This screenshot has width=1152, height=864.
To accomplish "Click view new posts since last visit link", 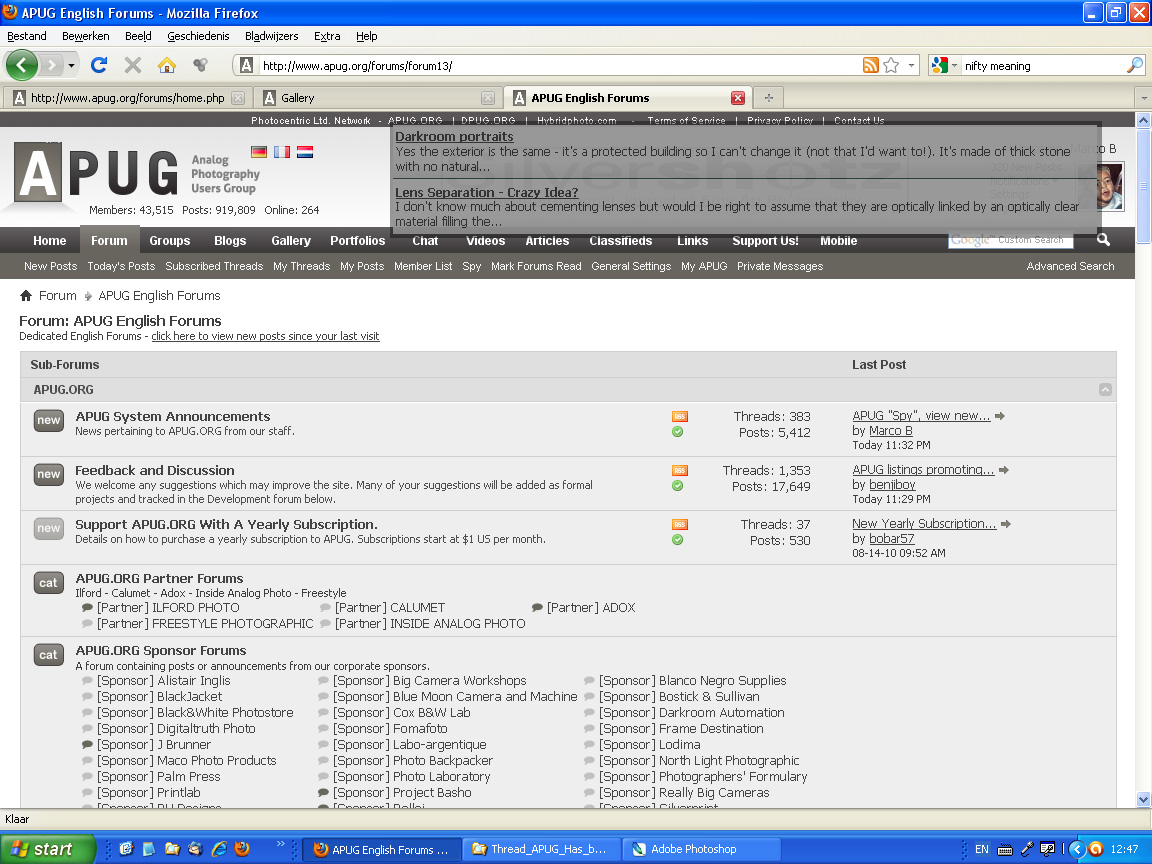I will click(265, 336).
